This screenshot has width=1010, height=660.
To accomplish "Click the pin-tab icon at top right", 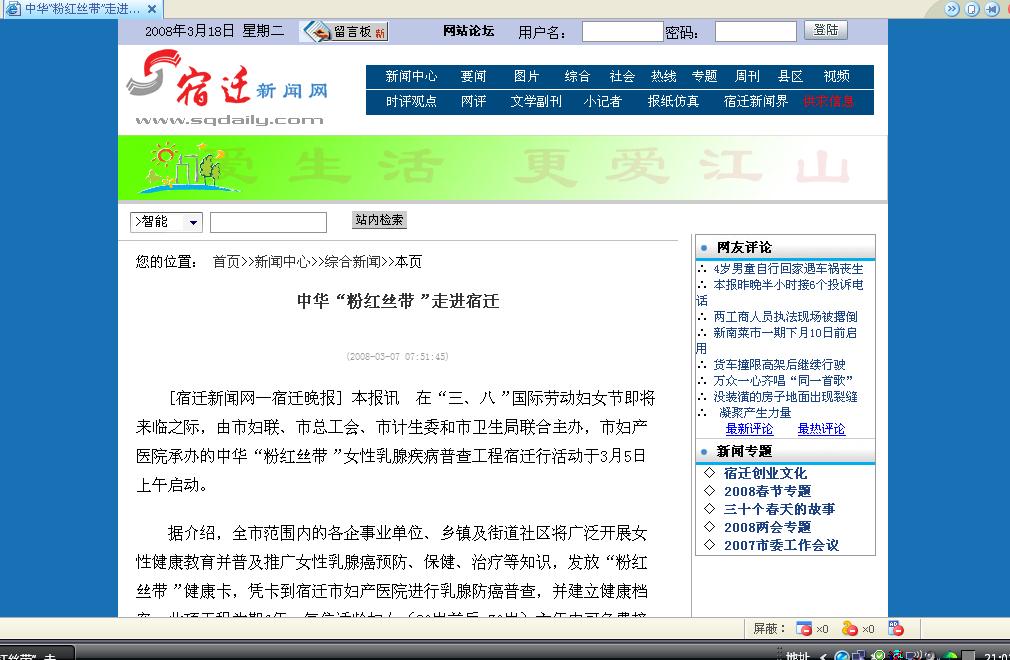I will pyautogui.click(x=993, y=9).
